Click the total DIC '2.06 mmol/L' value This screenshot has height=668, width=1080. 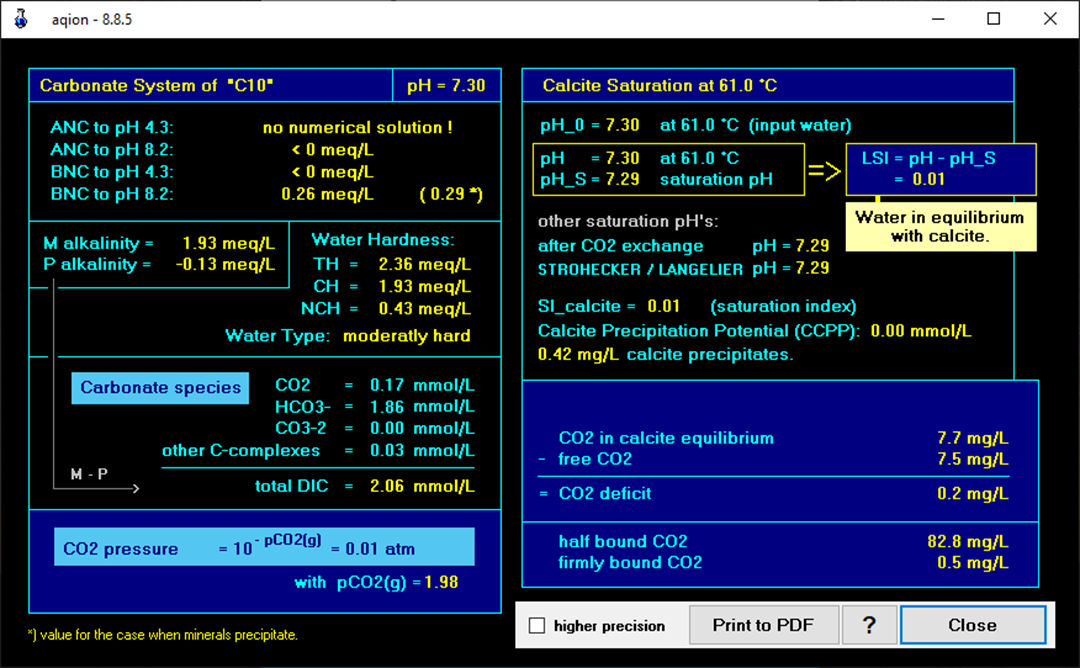coord(422,486)
